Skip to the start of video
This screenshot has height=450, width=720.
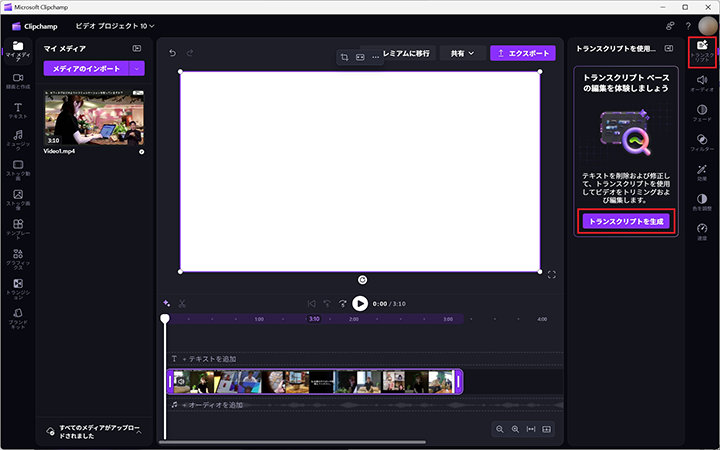pos(311,304)
